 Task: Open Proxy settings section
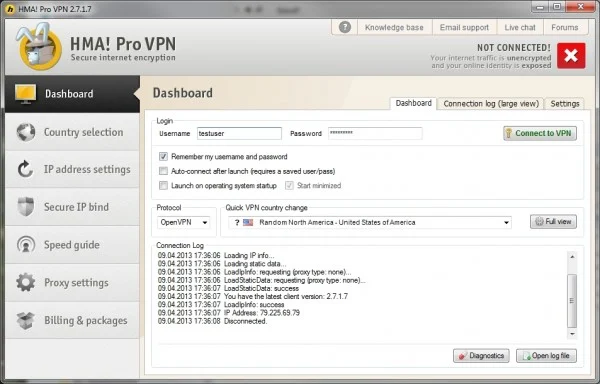click(x=73, y=283)
